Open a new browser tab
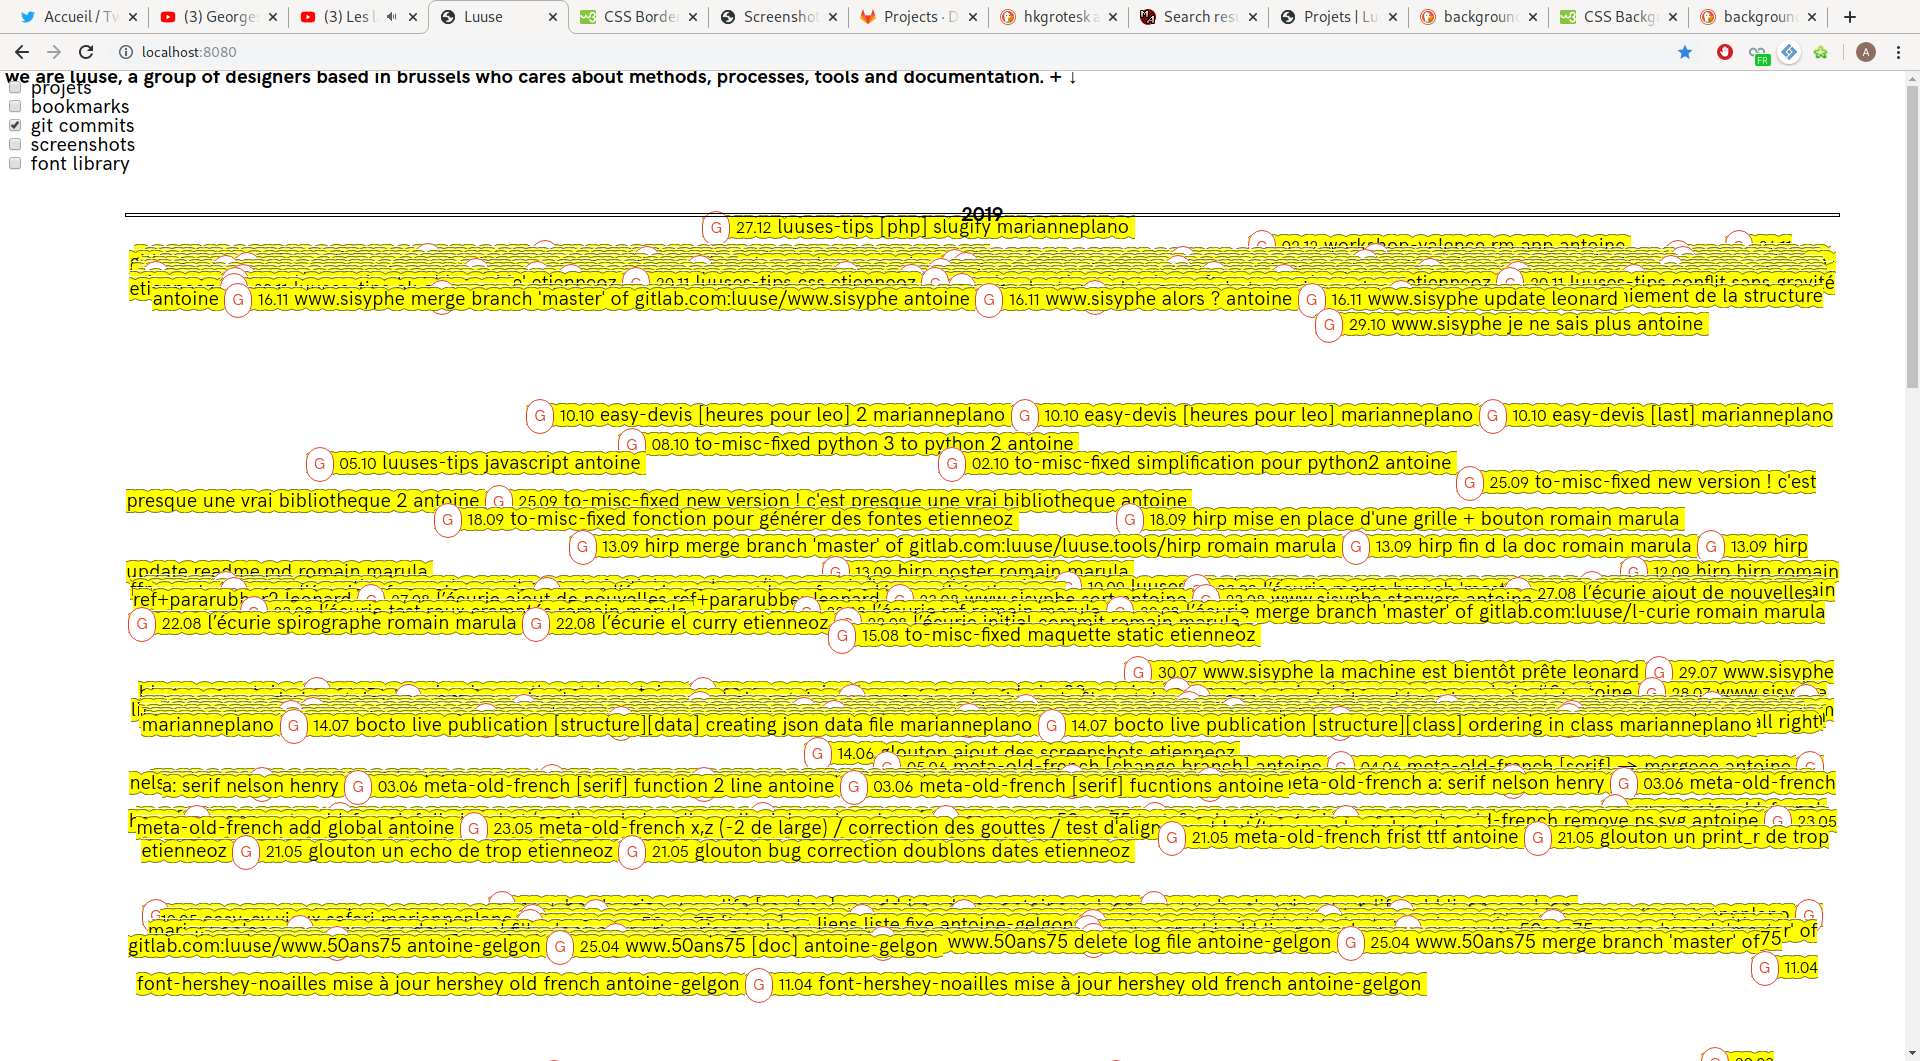The height and width of the screenshot is (1061, 1920). [x=1850, y=17]
